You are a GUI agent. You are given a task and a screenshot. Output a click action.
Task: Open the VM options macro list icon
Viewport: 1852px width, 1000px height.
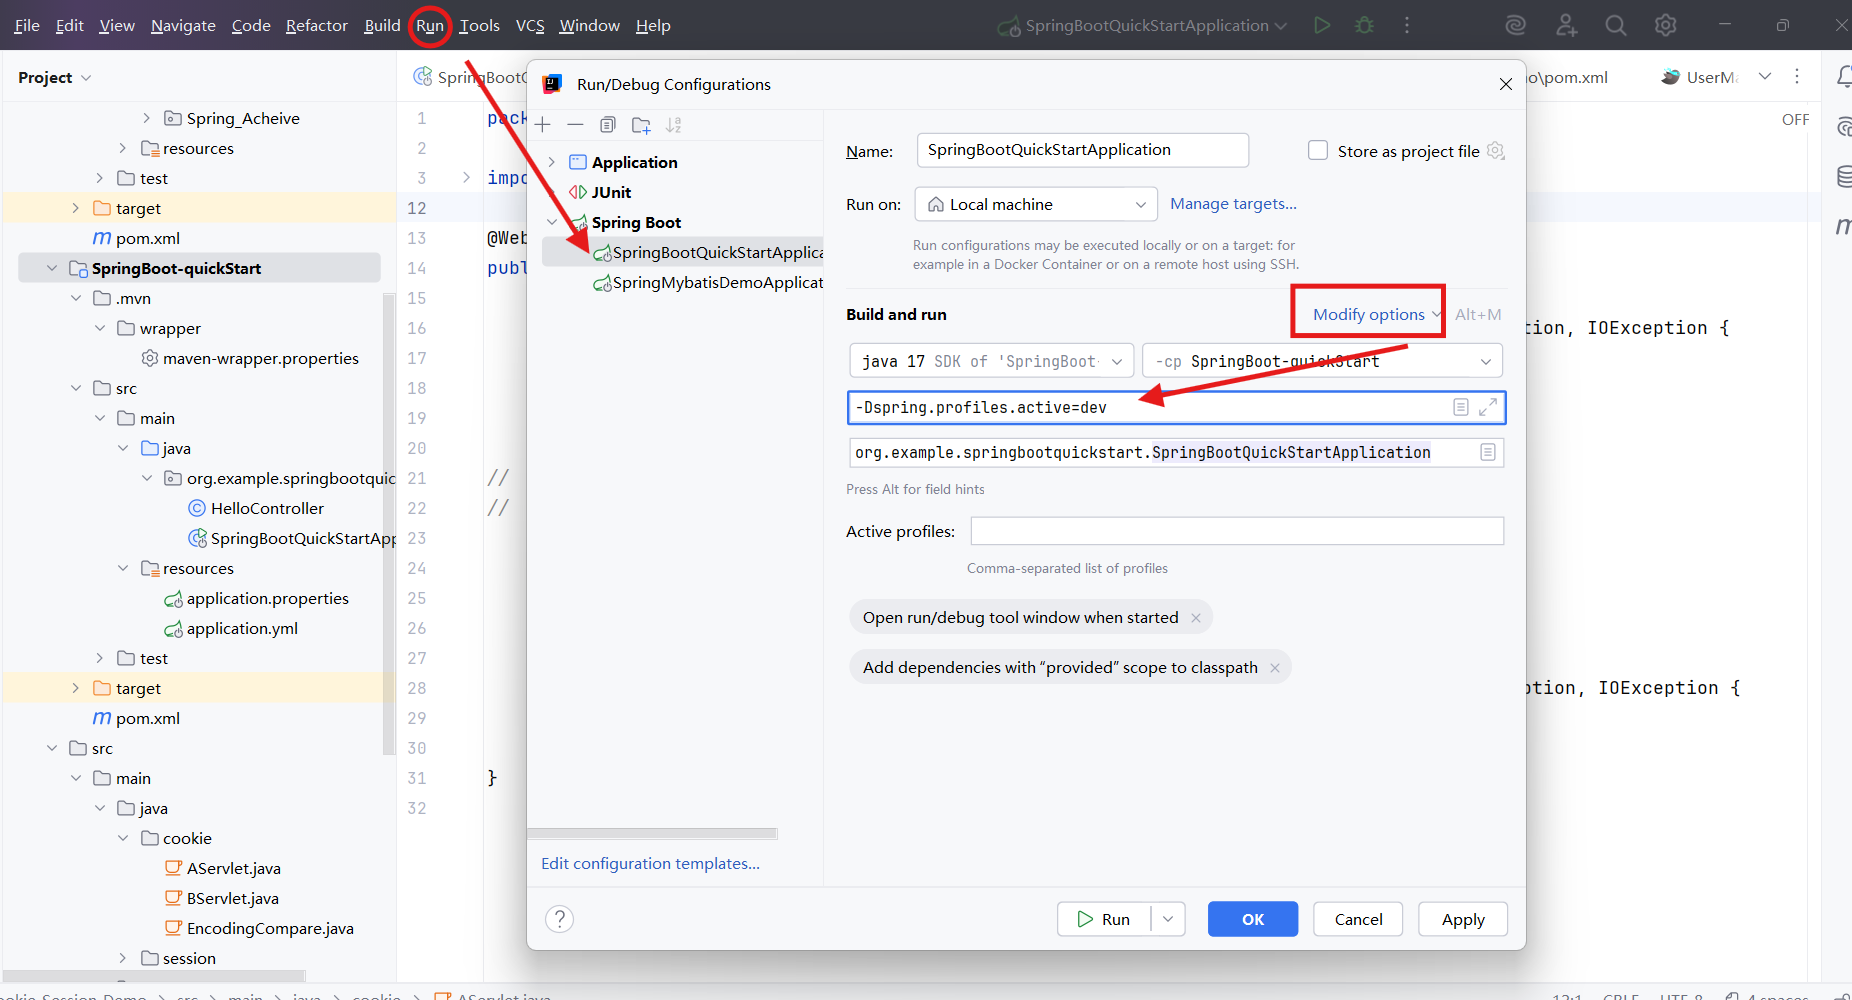coord(1461,407)
